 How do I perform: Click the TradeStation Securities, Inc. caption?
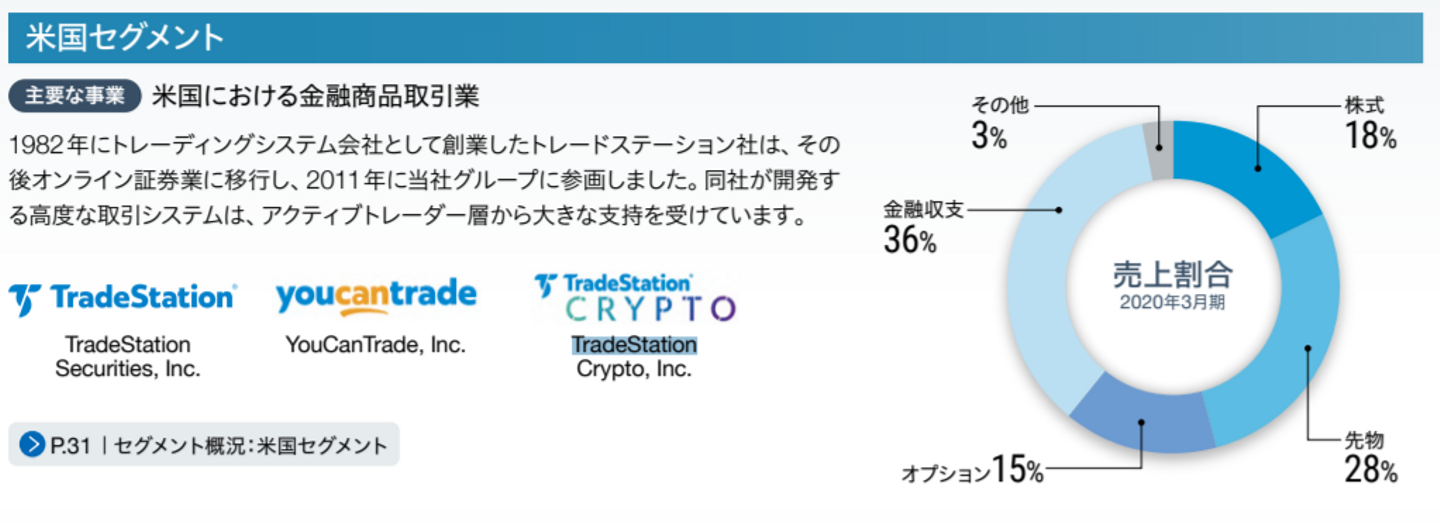[x=128, y=357]
